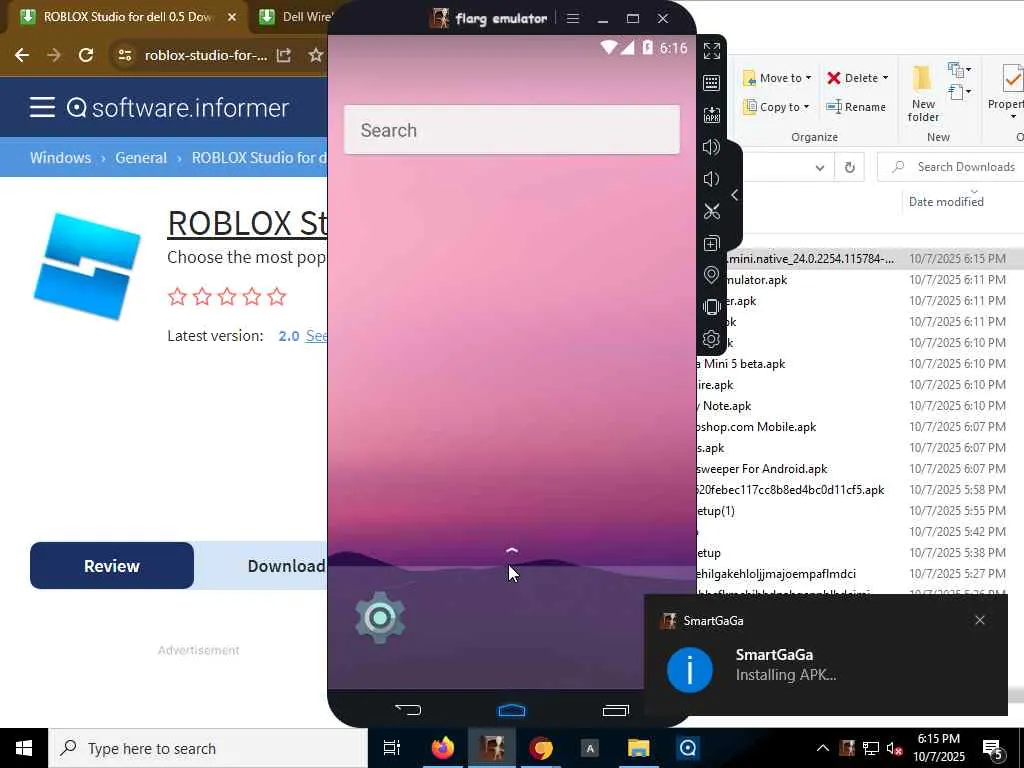Select the mini.native_24.0.2254 file row
The height and width of the screenshot is (768, 1024).
coord(860,259)
